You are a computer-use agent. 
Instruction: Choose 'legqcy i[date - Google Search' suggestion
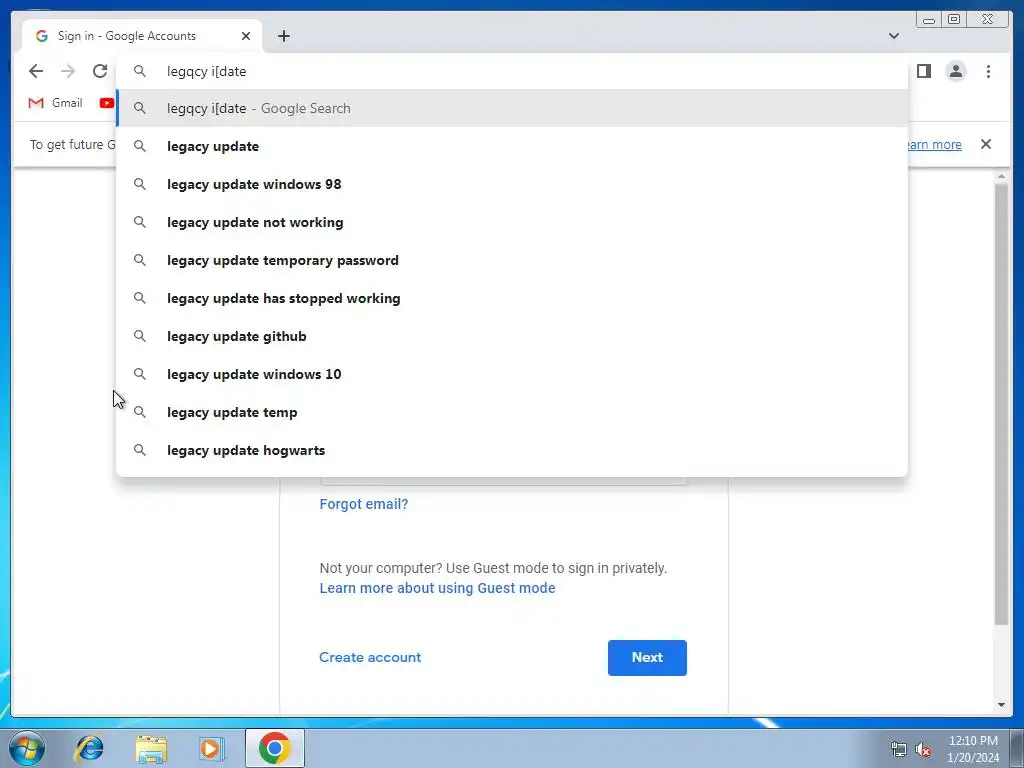point(512,108)
